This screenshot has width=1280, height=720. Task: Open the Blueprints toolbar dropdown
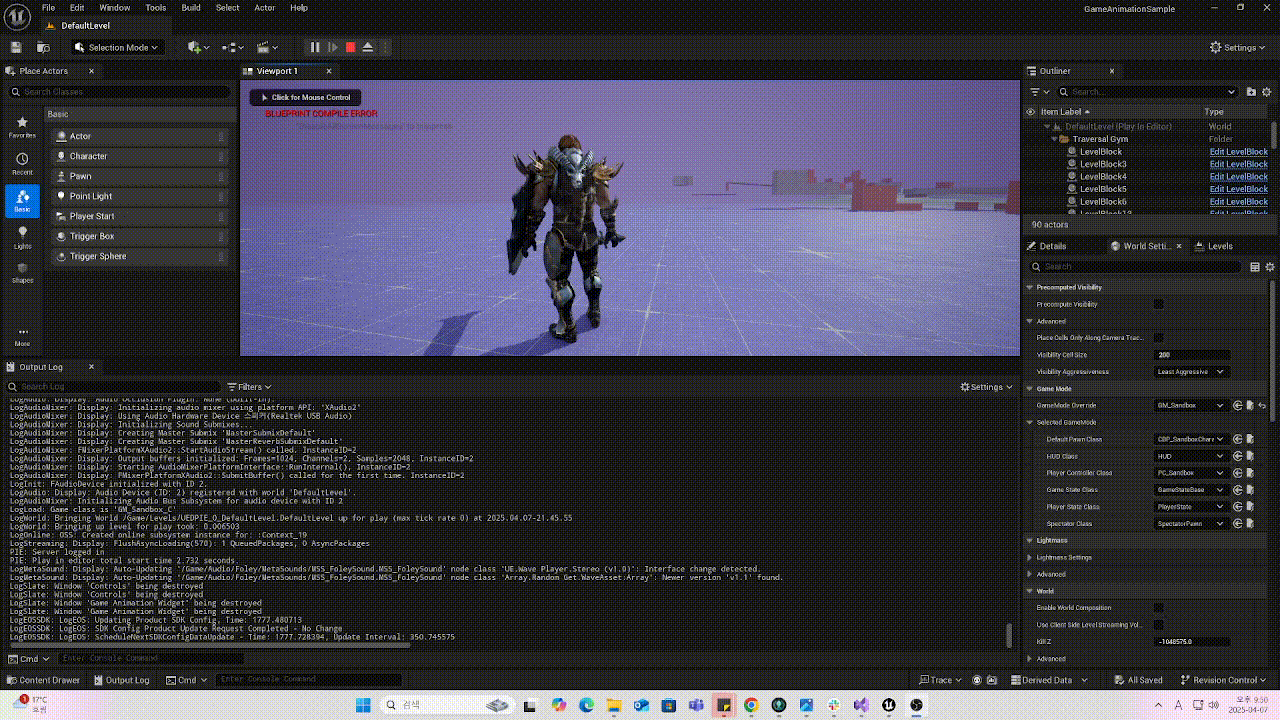pos(233,47)
